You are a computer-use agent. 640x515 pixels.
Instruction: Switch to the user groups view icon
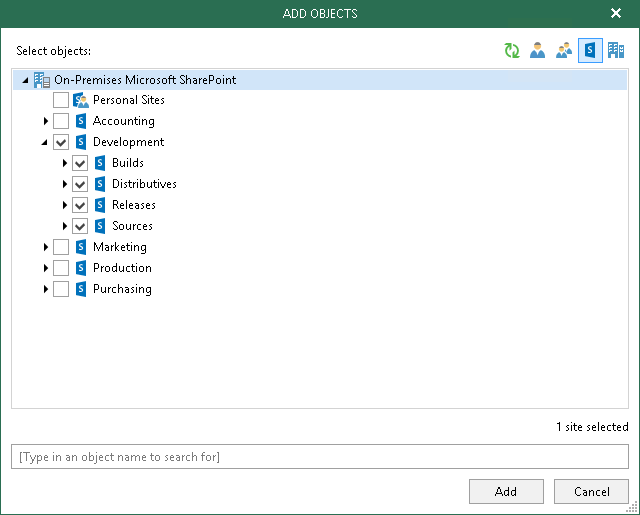(564, 51)
